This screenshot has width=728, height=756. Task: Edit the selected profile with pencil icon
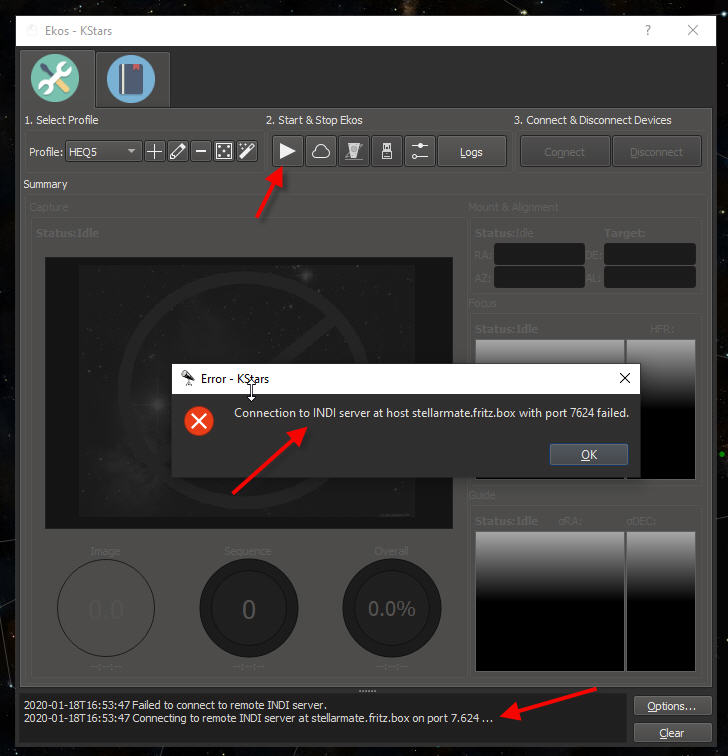click(x=178, y=152)
